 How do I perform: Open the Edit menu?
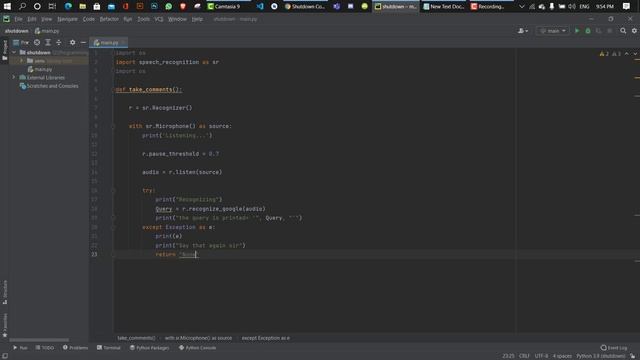pyautogui.click(x=32, y=19)
